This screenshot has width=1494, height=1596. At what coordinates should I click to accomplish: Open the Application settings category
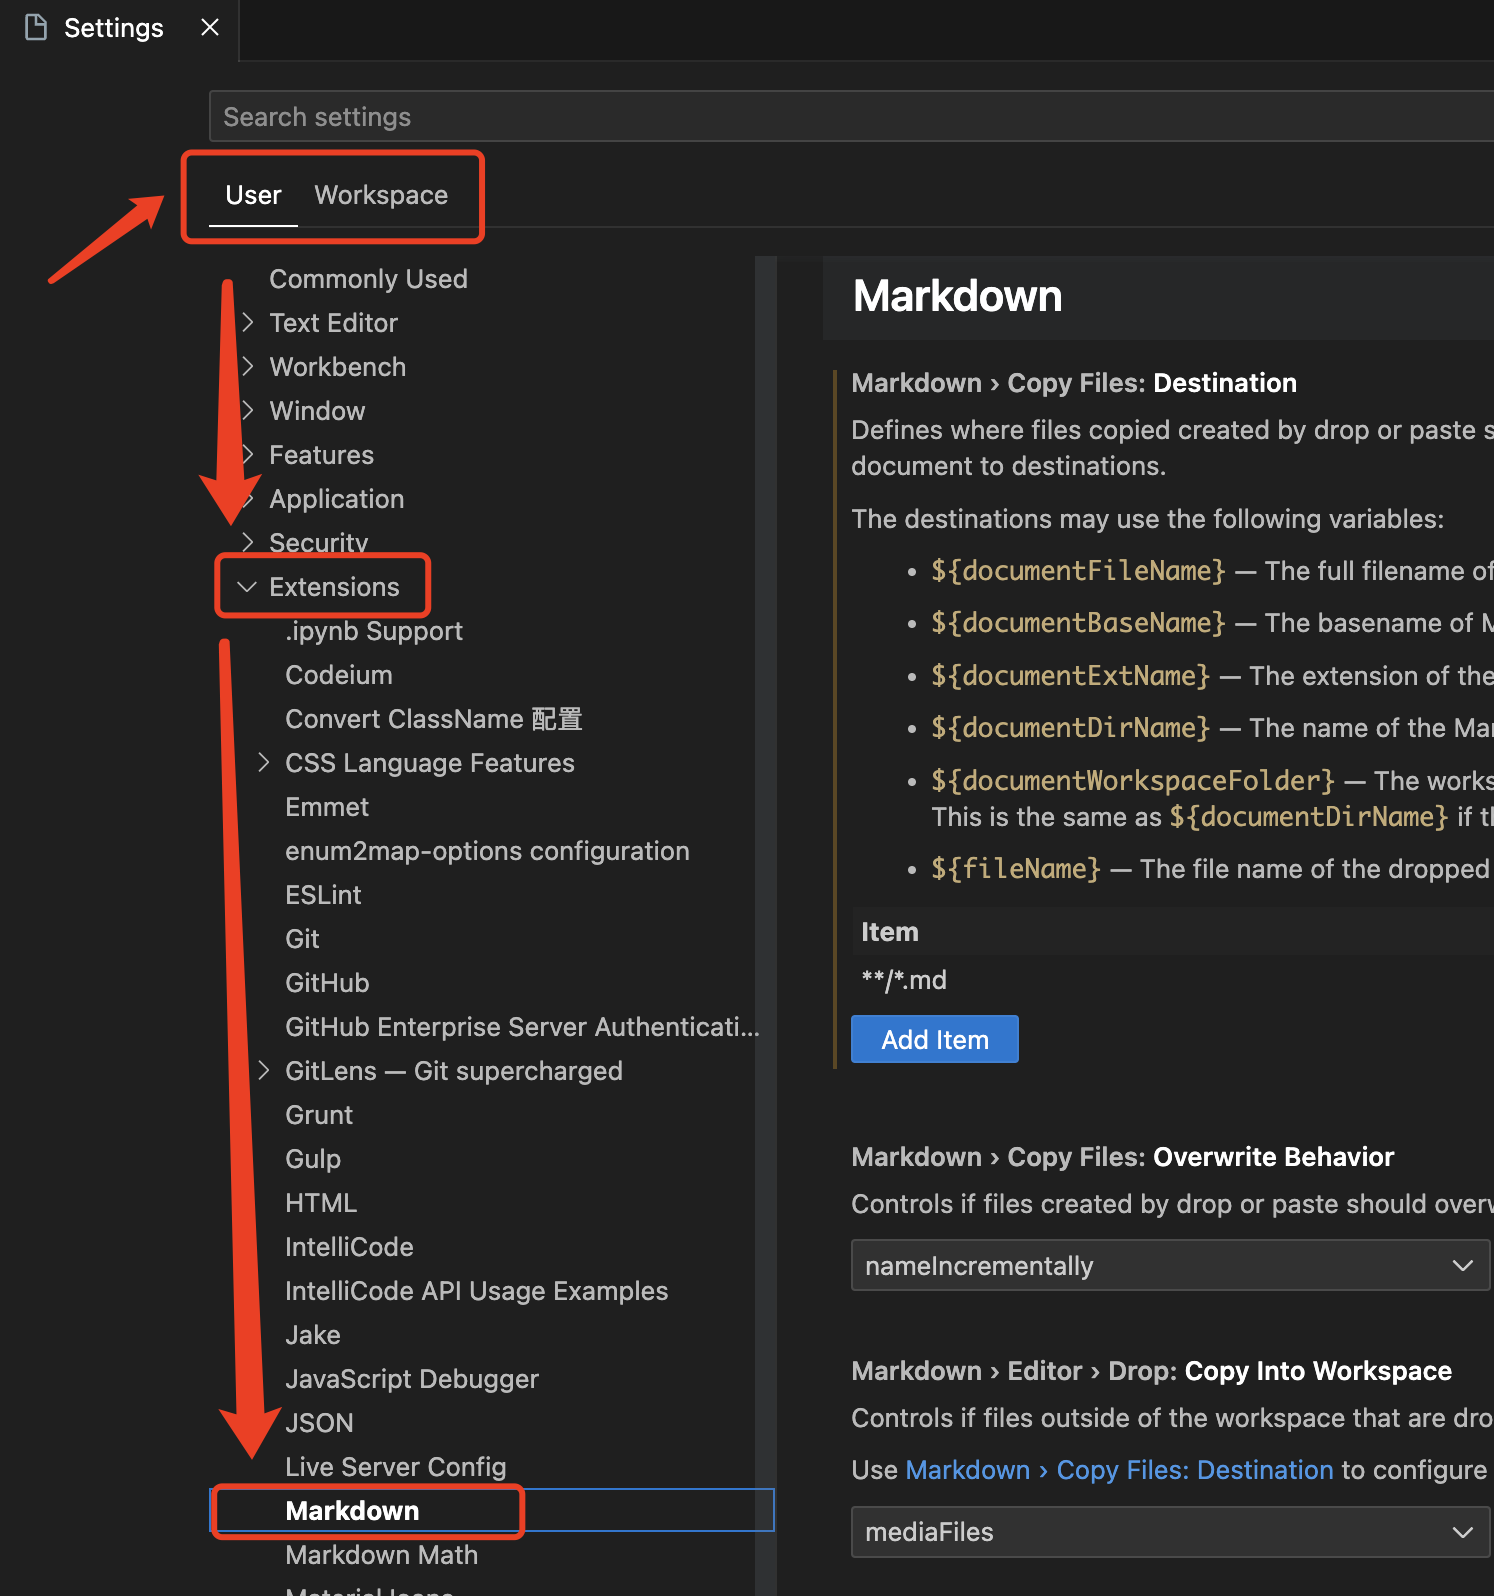(336, 499)
